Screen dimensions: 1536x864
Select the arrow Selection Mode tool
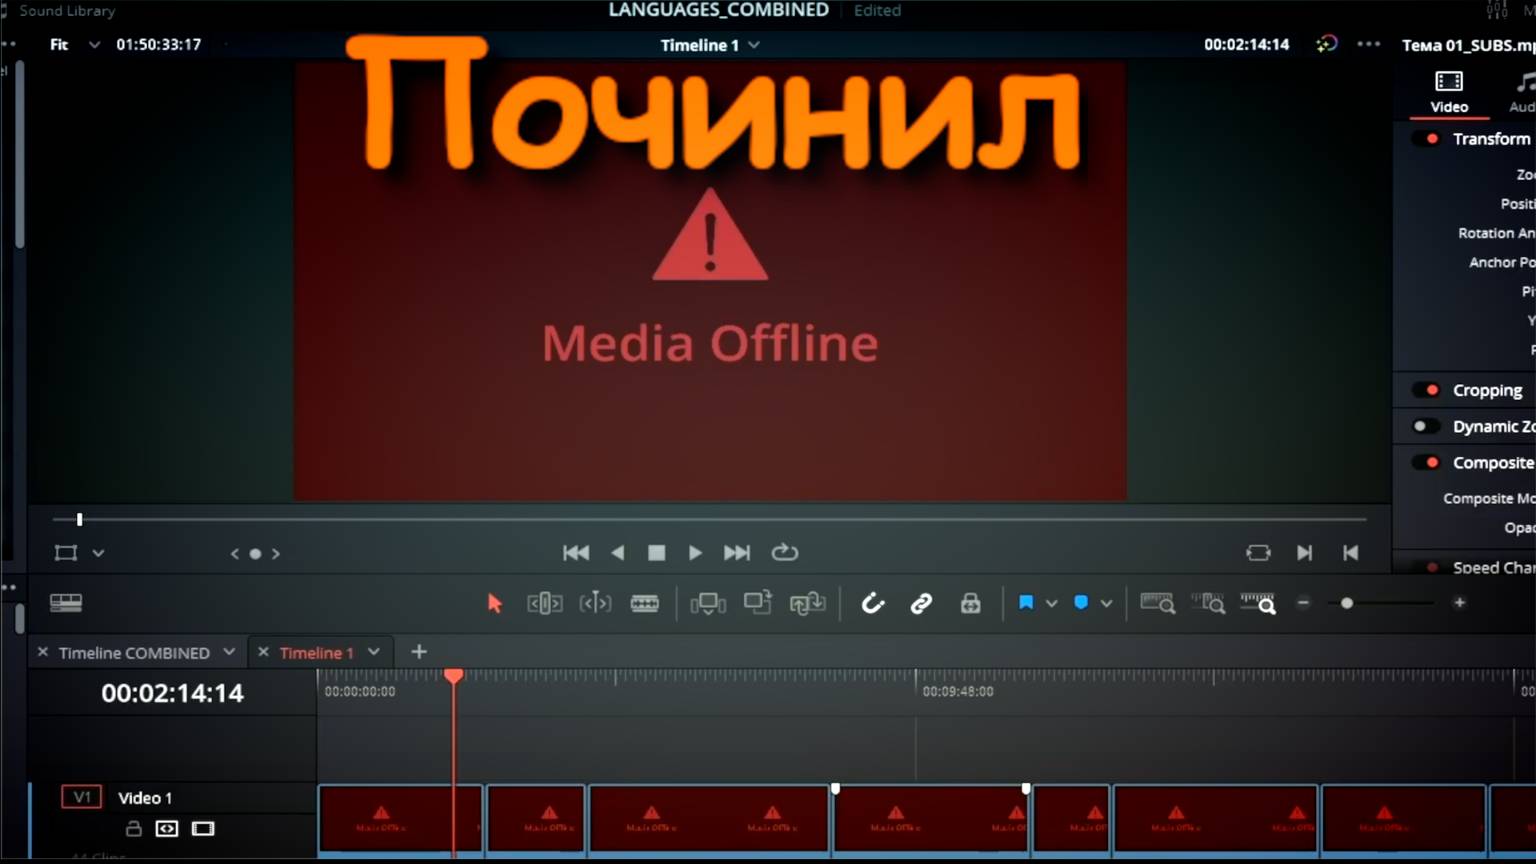coord(494,603)
